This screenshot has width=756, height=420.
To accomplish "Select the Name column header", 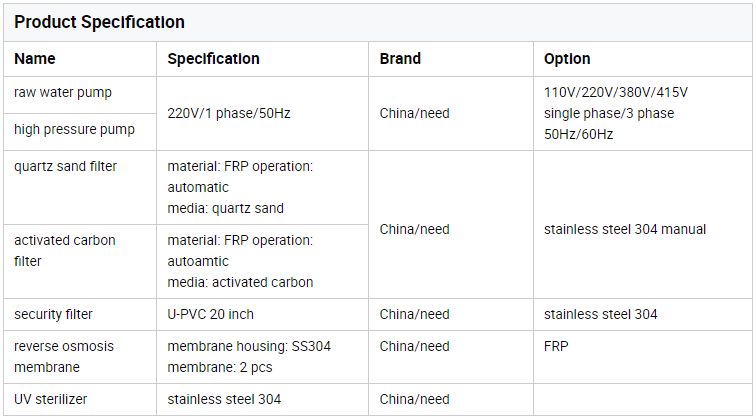I will tap(35, 59).
